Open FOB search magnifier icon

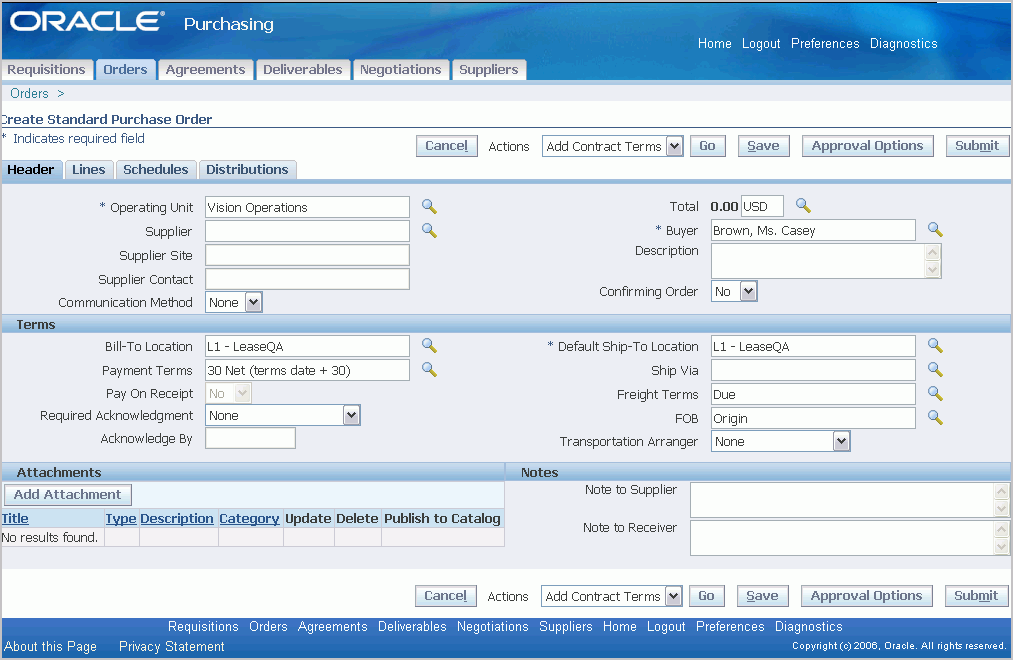click(935, 417)
